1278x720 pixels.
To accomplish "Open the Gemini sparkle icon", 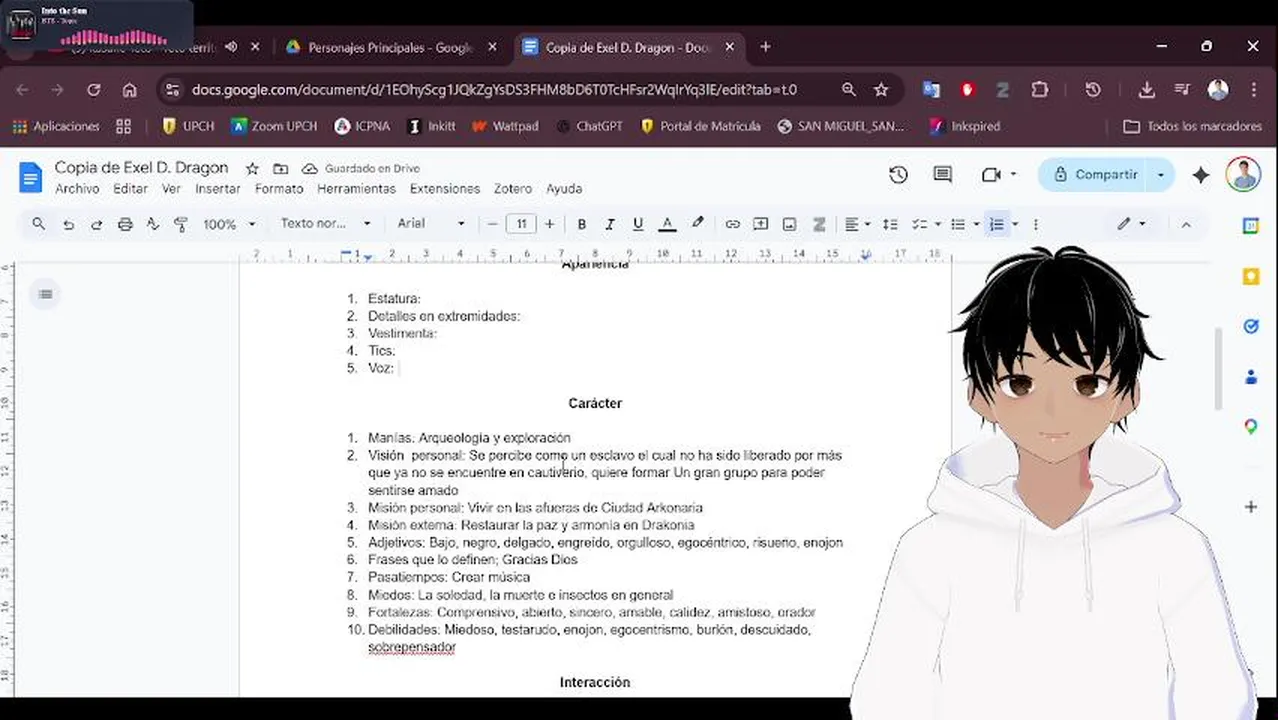I will tap(1201, 175).
